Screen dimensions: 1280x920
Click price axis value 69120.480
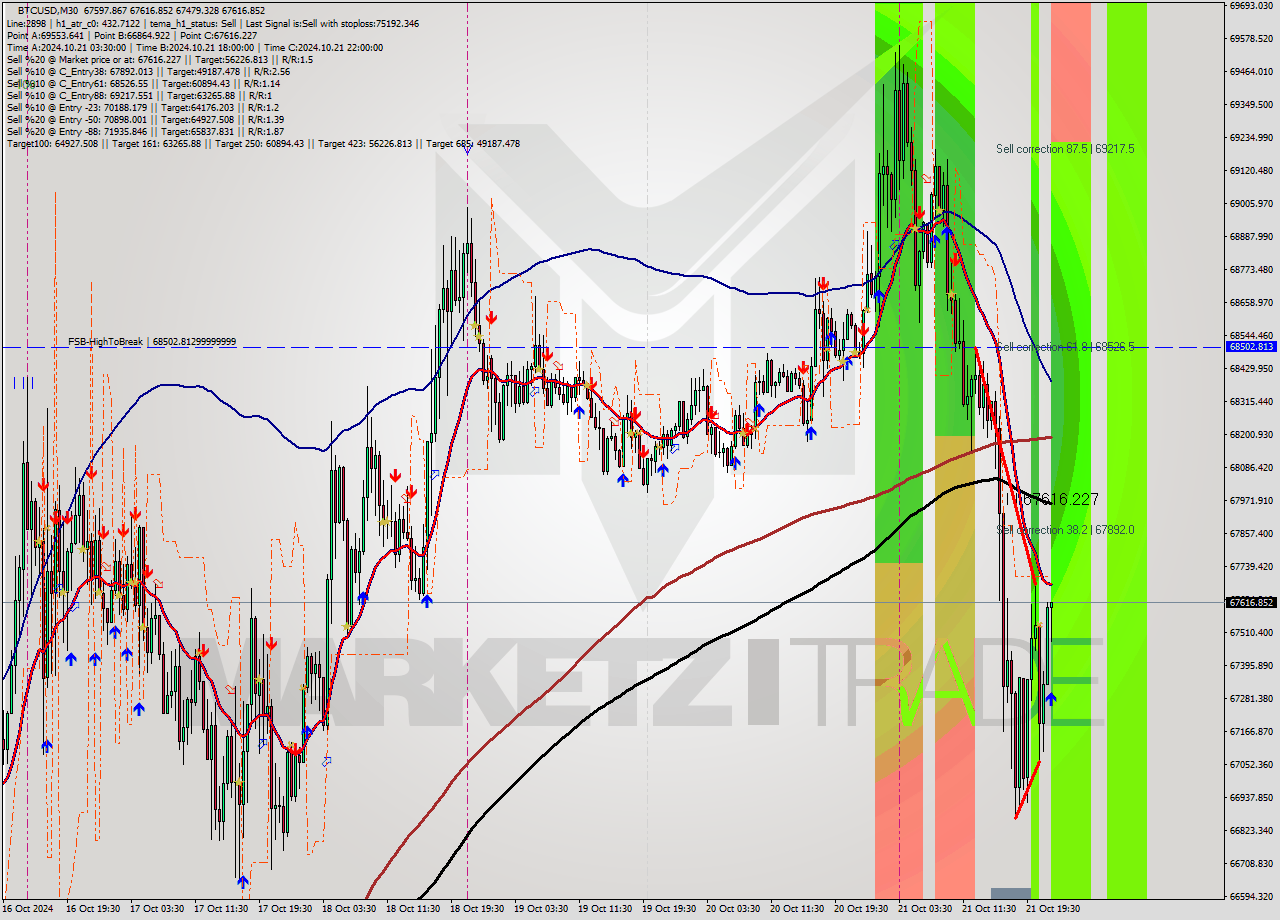pyautogui.click(x=1250, y=170)
